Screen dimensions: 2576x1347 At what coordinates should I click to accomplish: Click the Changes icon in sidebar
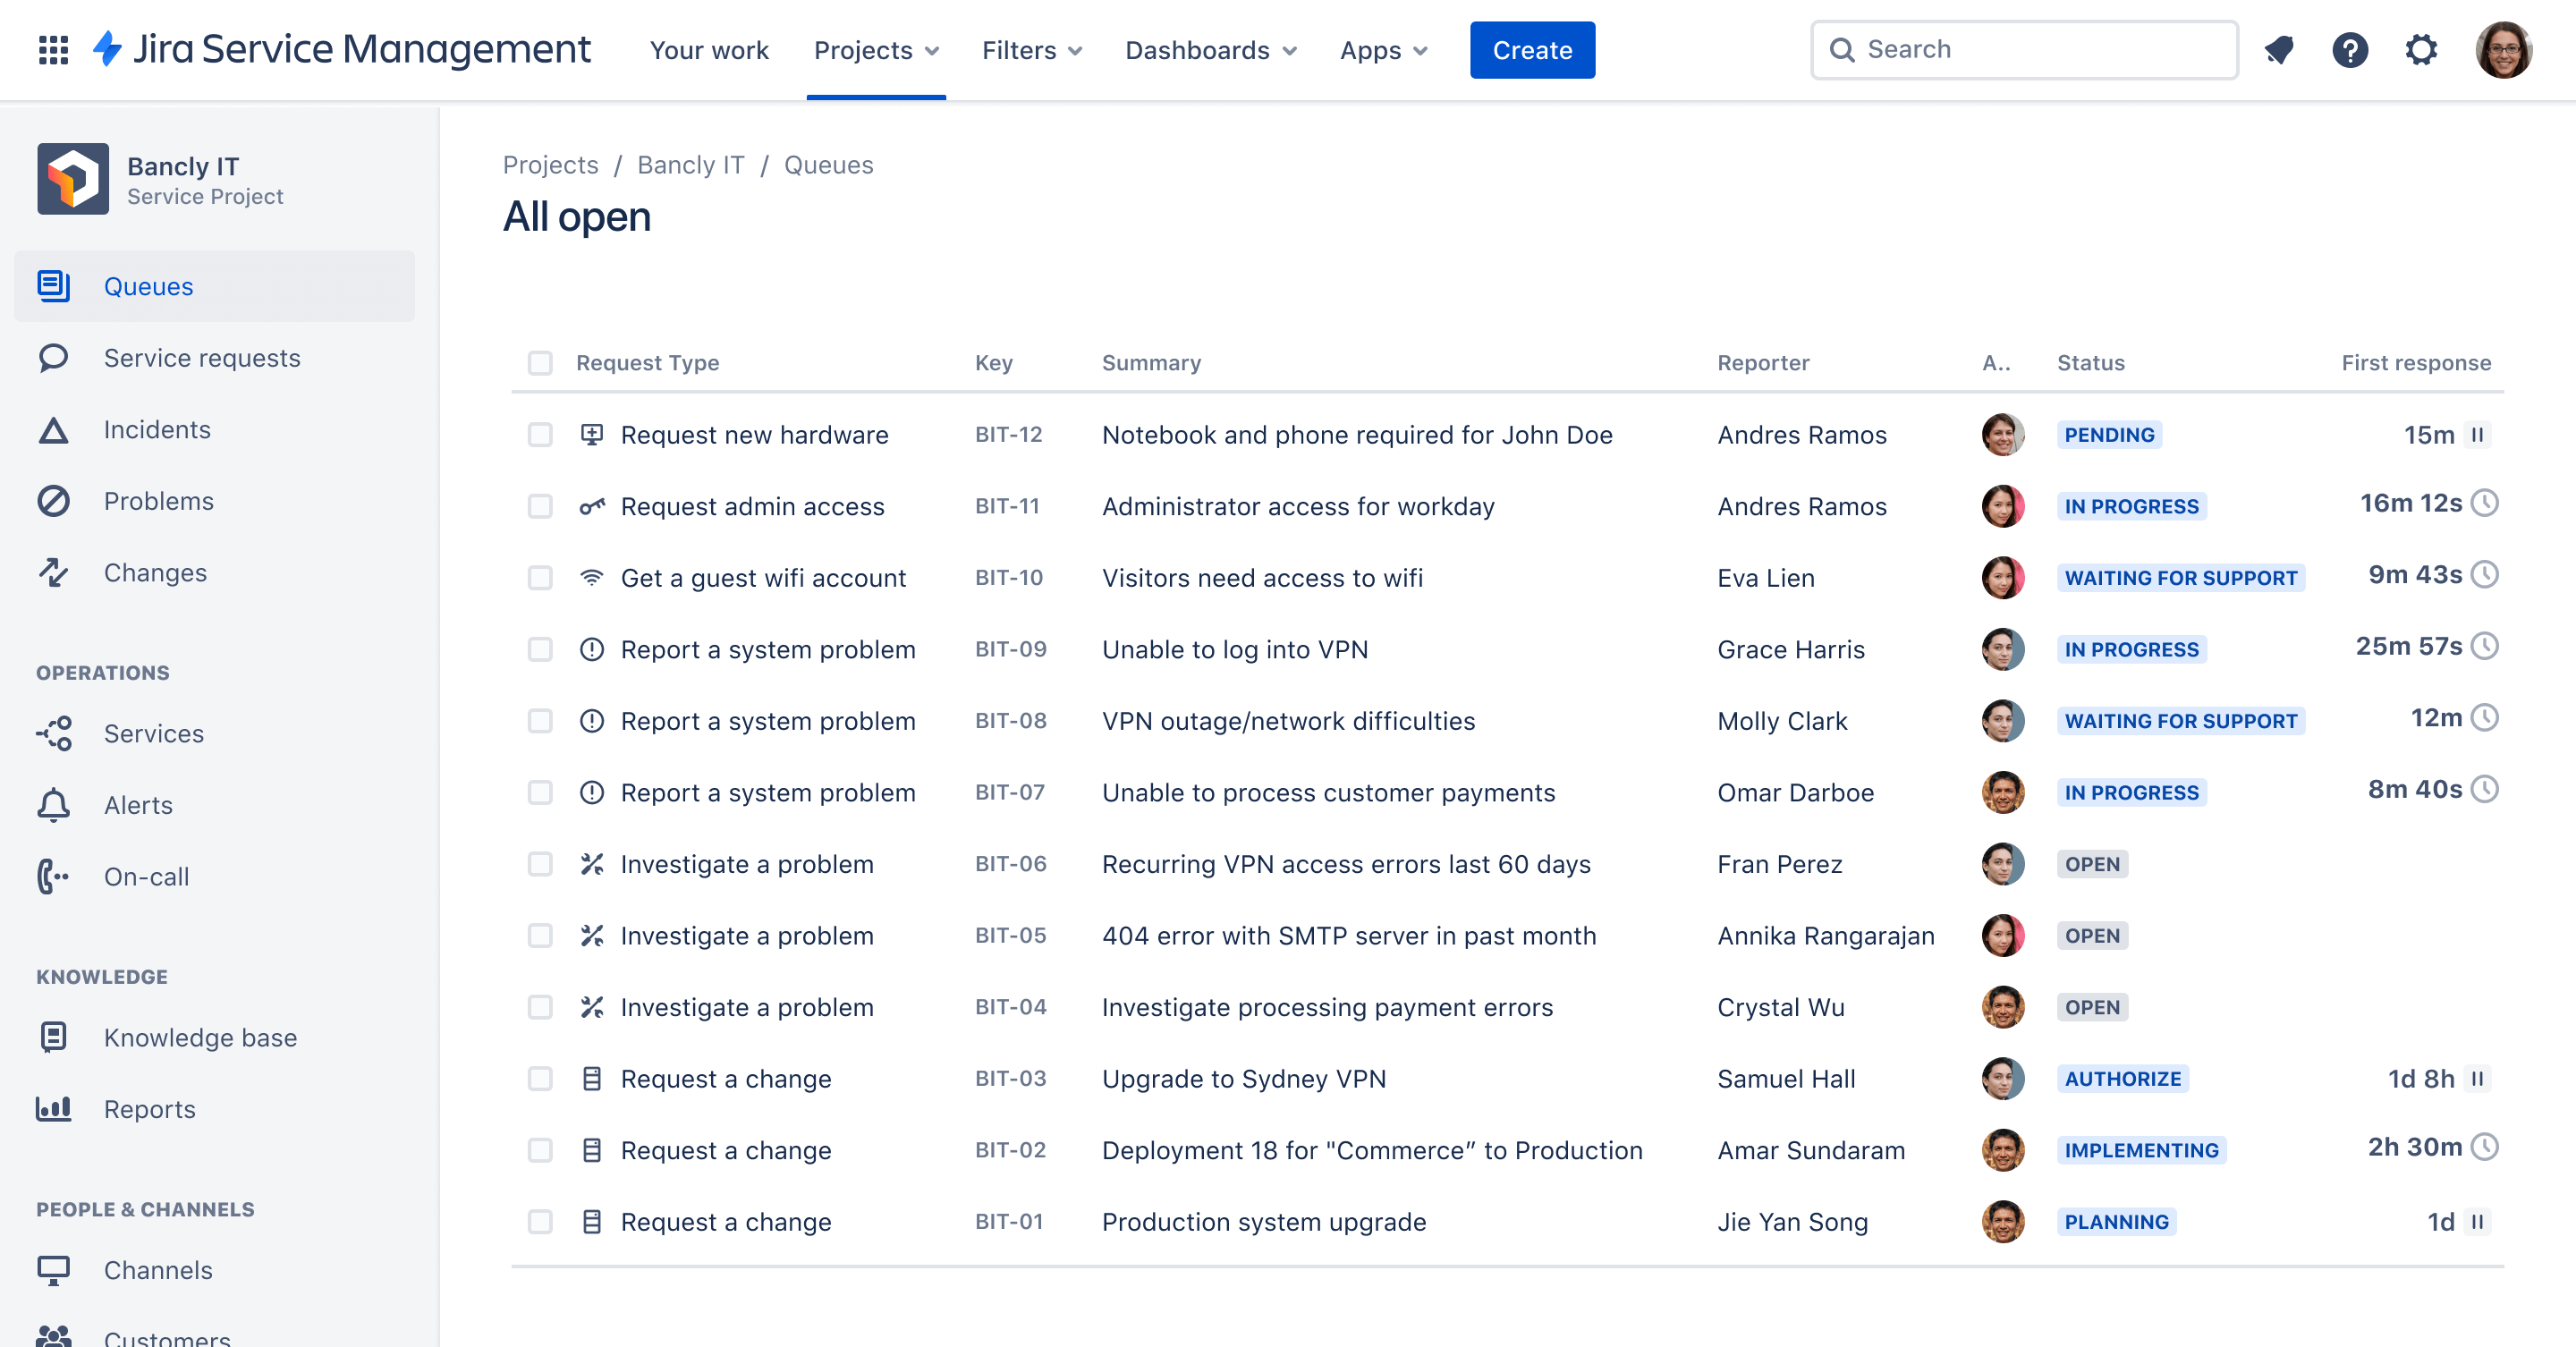coord(55,572)
